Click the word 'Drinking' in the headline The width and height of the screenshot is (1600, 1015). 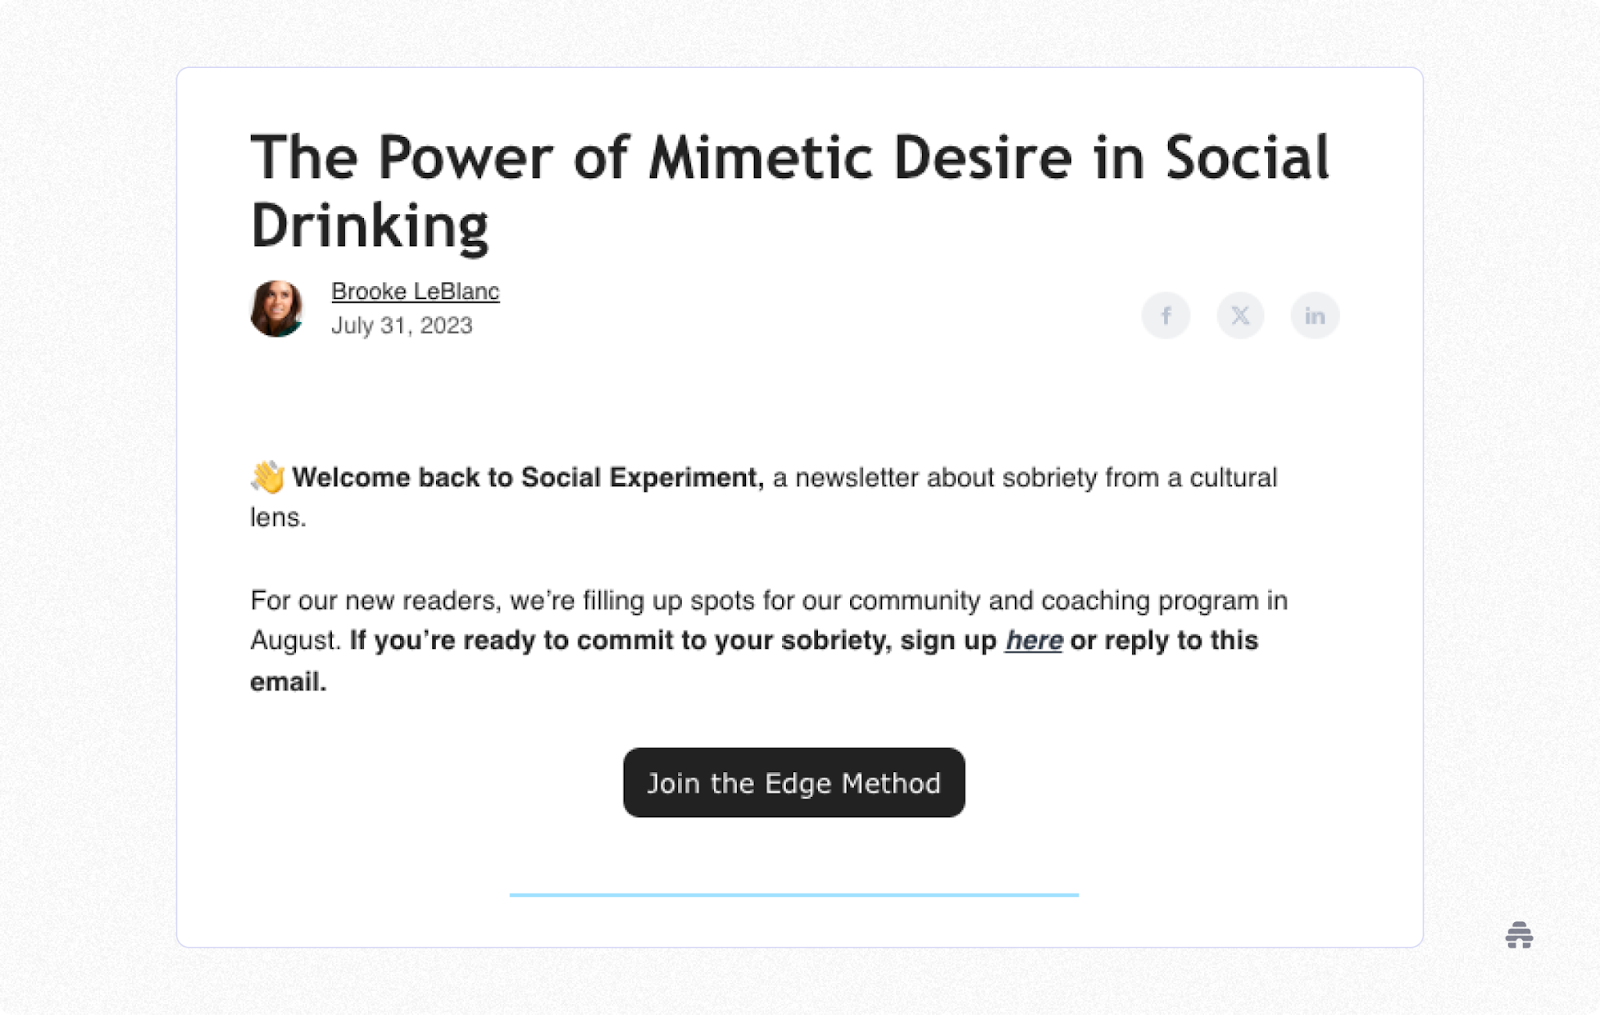[370, 226]
